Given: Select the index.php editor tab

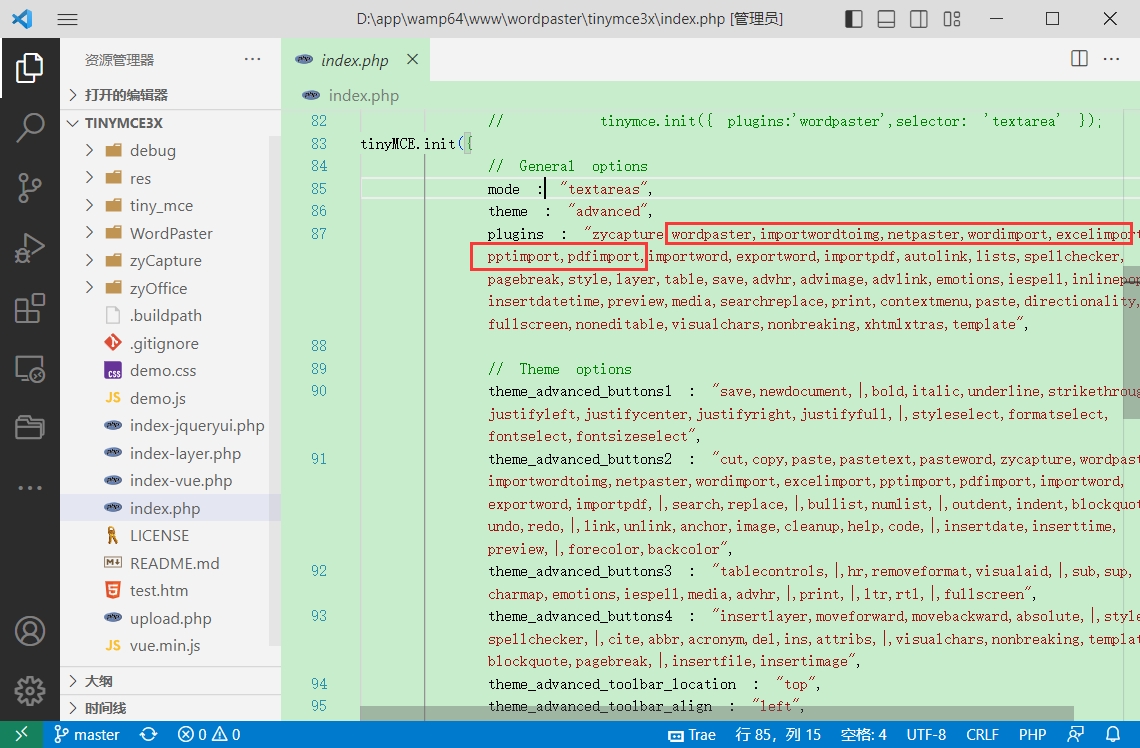Looking at the screenshot, I should point(354,60).
